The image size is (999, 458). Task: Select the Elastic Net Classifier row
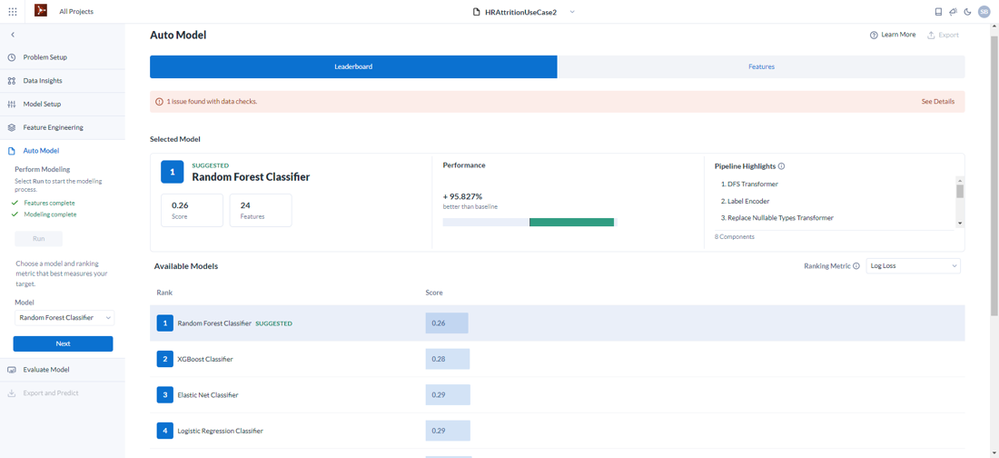pos(557,395)
